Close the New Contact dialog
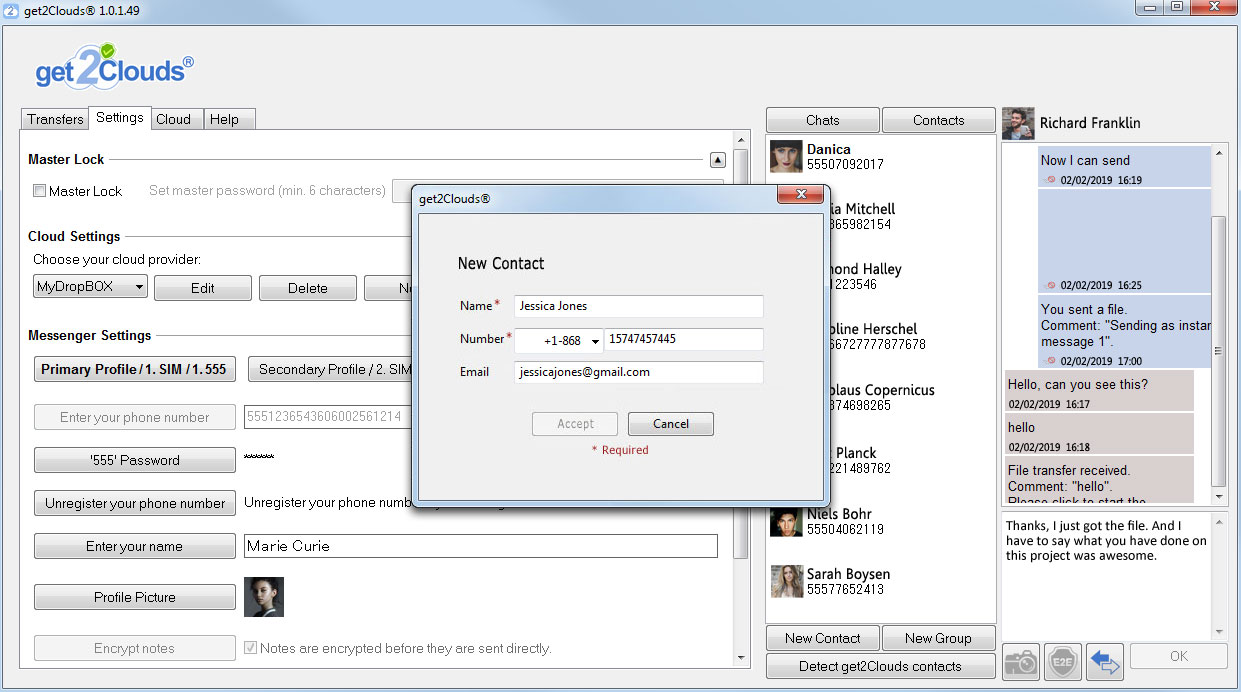 pos(800,196)
